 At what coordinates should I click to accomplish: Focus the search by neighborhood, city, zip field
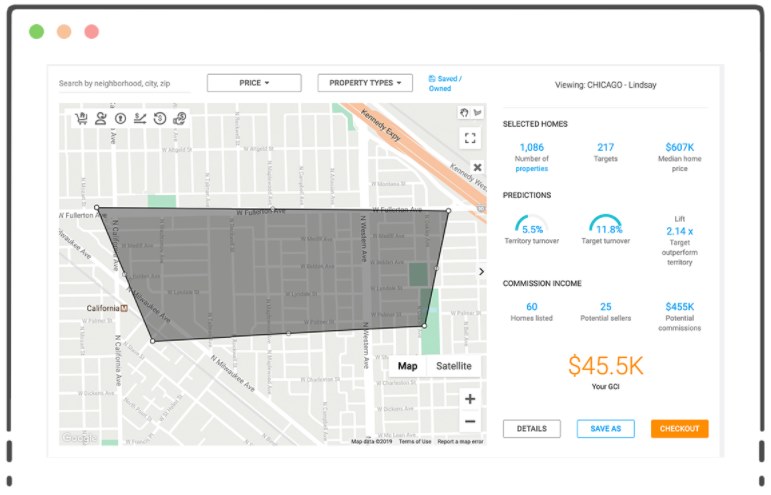click(x=124, y=84)
